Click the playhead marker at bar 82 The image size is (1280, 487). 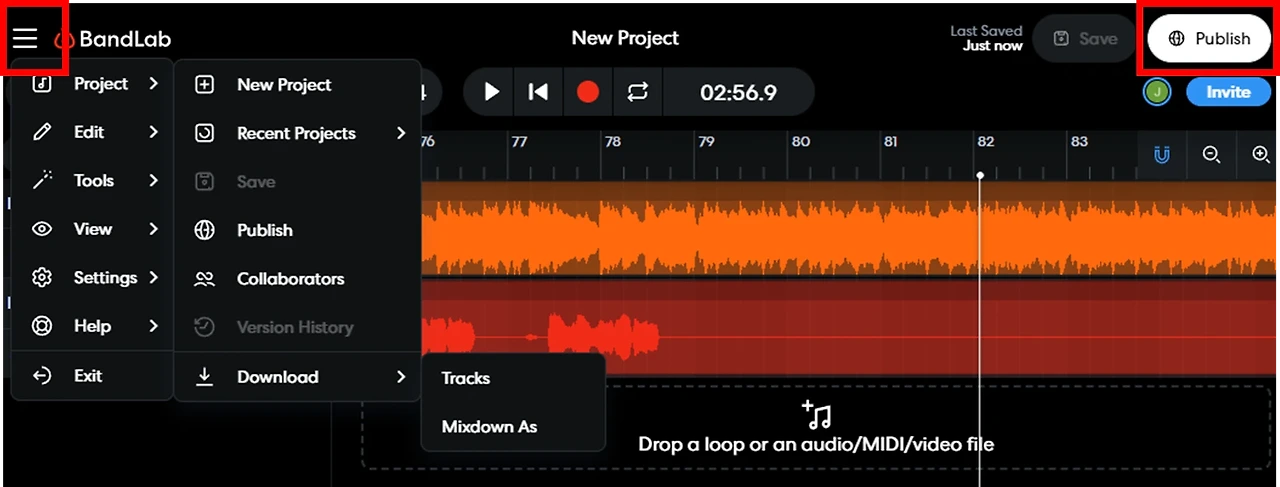point(980,175)
